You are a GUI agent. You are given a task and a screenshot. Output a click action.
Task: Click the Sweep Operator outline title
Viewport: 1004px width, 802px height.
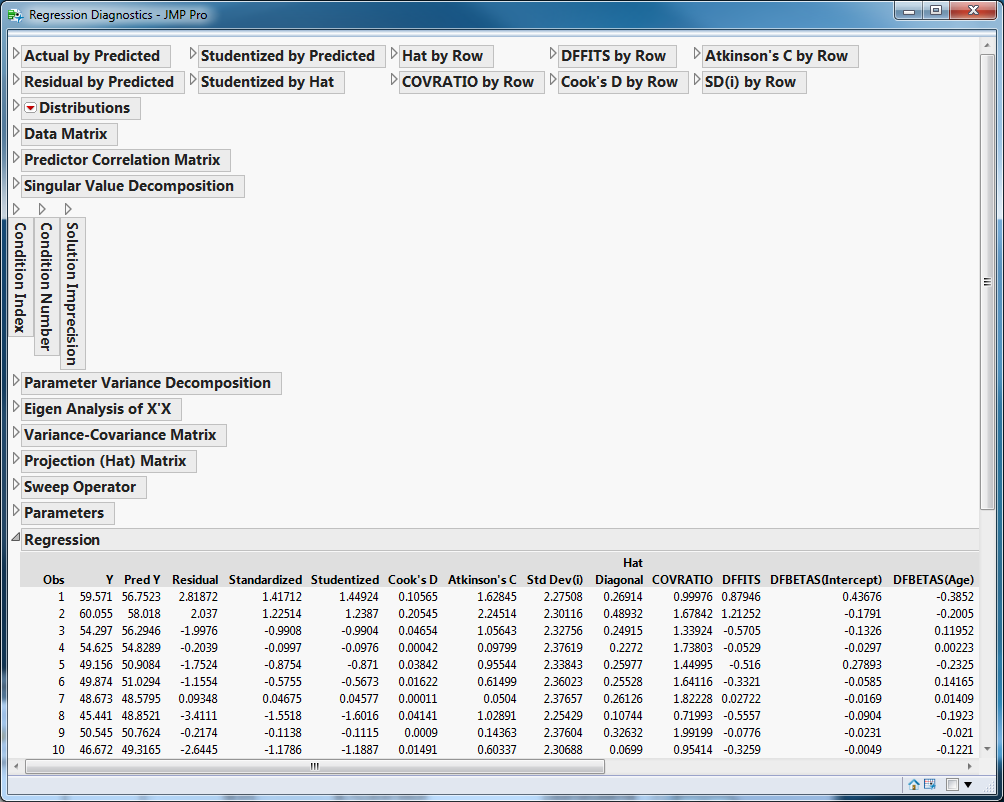coord(80,486)
